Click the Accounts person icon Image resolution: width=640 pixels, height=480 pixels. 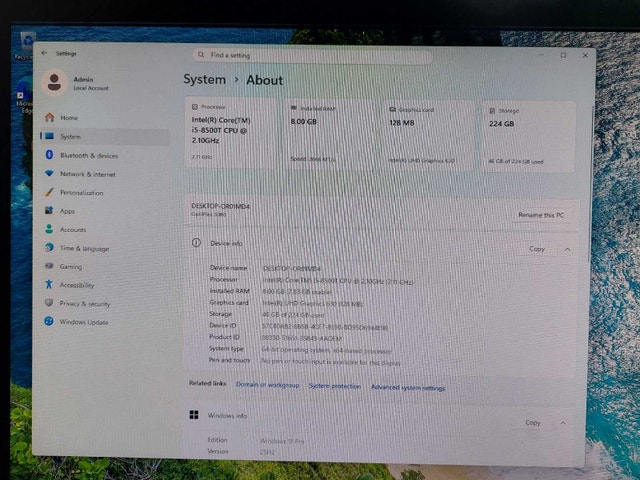[49, 229]
